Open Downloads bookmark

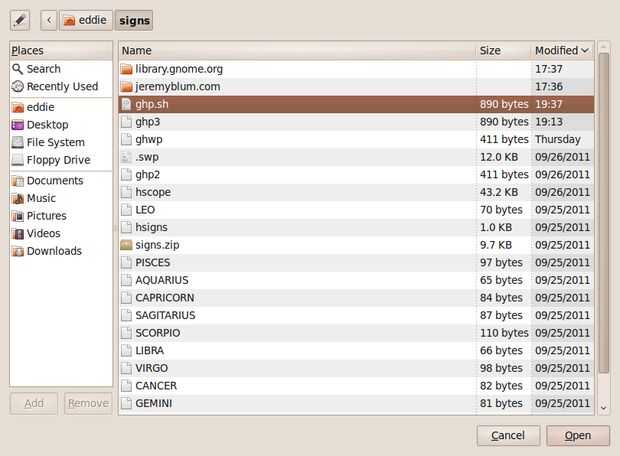click(x=61, y=251)
